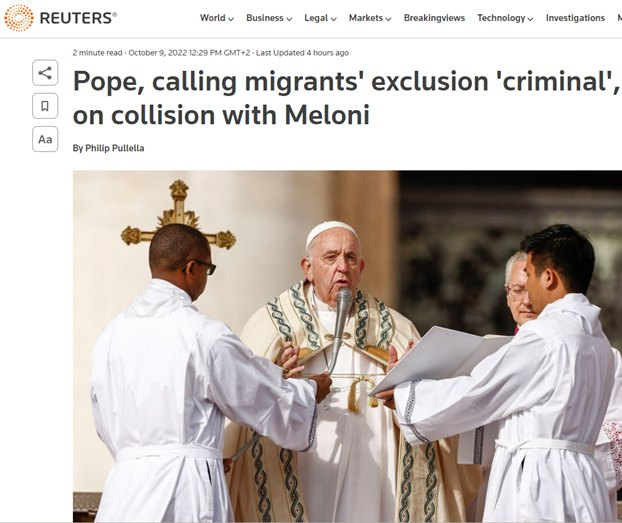
Task: Open the Aa text size option
Action: 45,139
